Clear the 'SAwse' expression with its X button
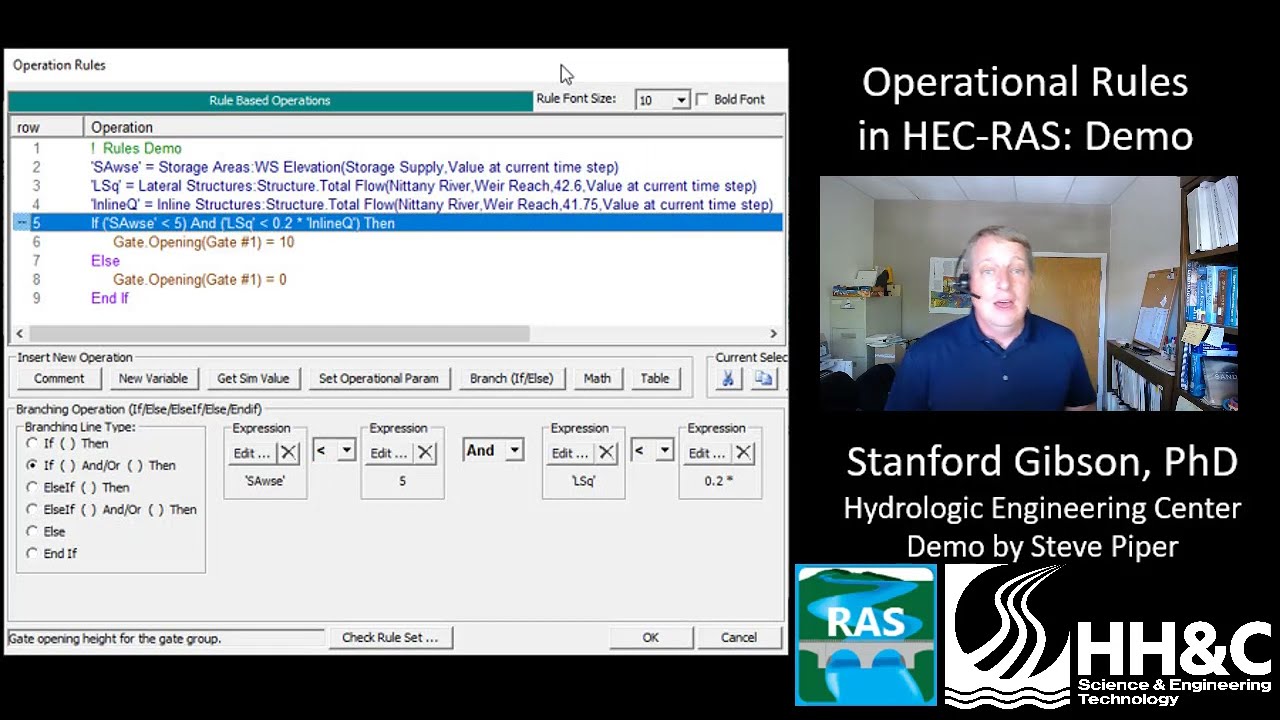This screenshot has width=1280, height=720. point(288,453)
